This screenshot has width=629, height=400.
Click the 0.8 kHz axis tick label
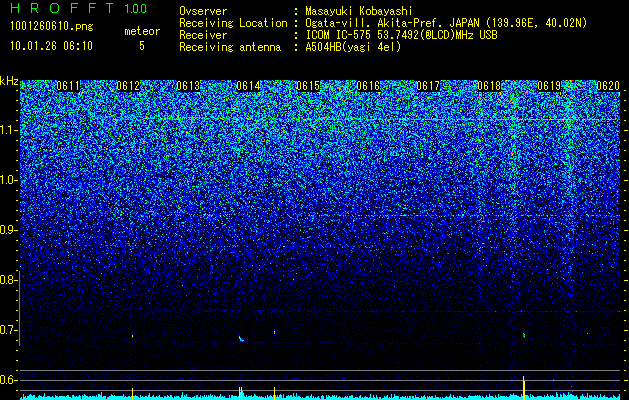click(8, 280)
